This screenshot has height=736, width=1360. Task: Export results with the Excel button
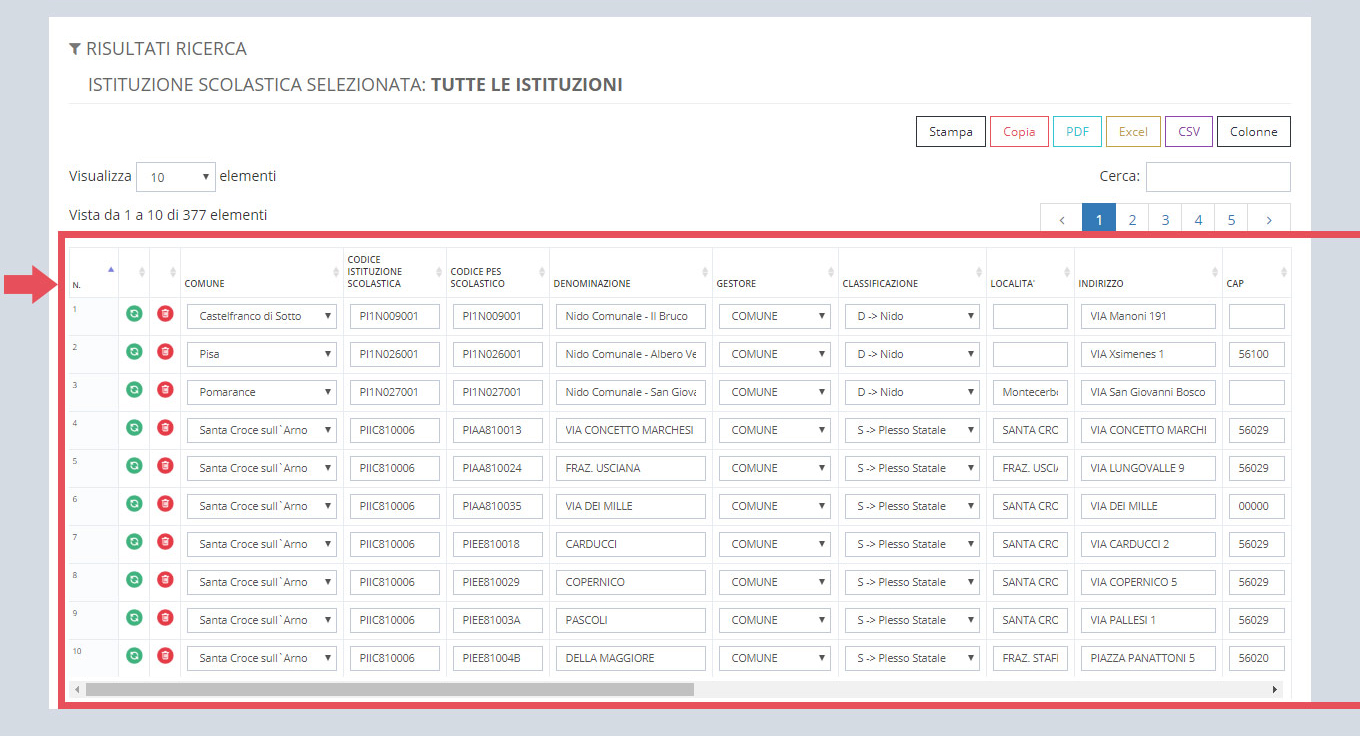(x=1133, y=132)
